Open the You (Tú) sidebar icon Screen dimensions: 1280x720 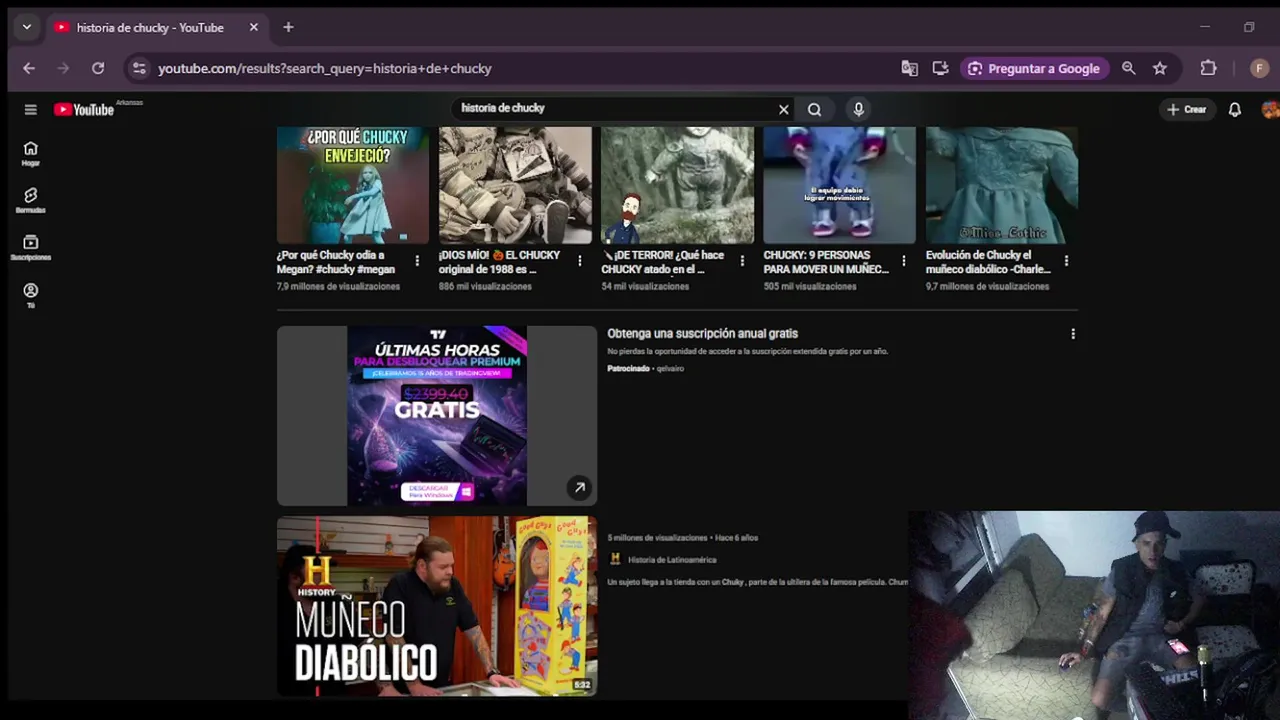coord(30,295)
